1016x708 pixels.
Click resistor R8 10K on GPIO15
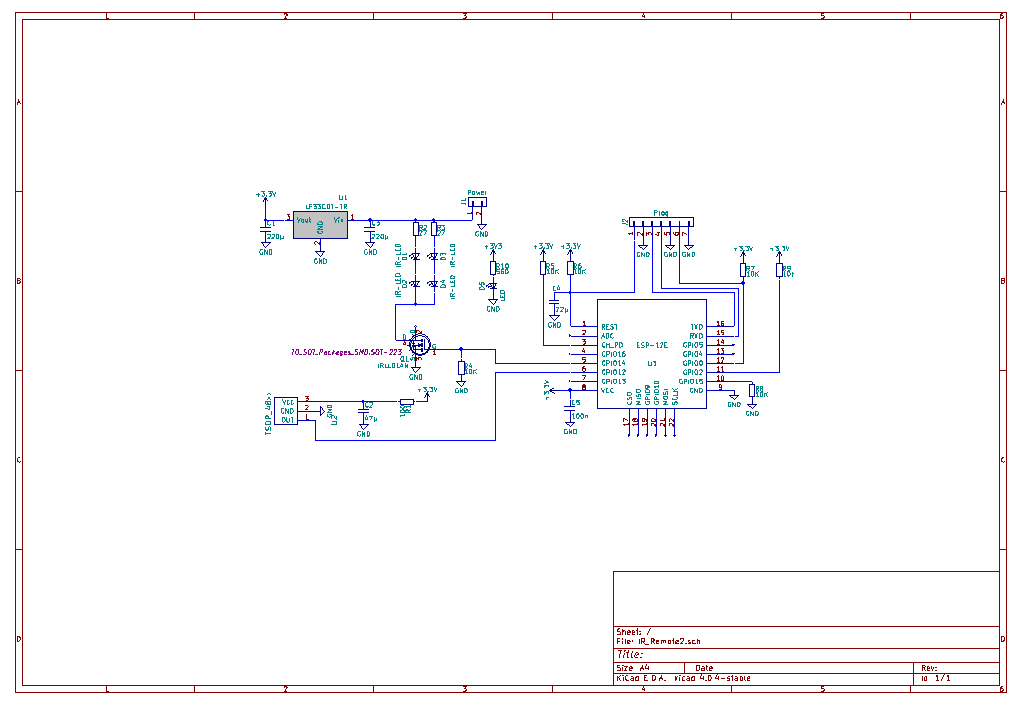click(752, 391)
